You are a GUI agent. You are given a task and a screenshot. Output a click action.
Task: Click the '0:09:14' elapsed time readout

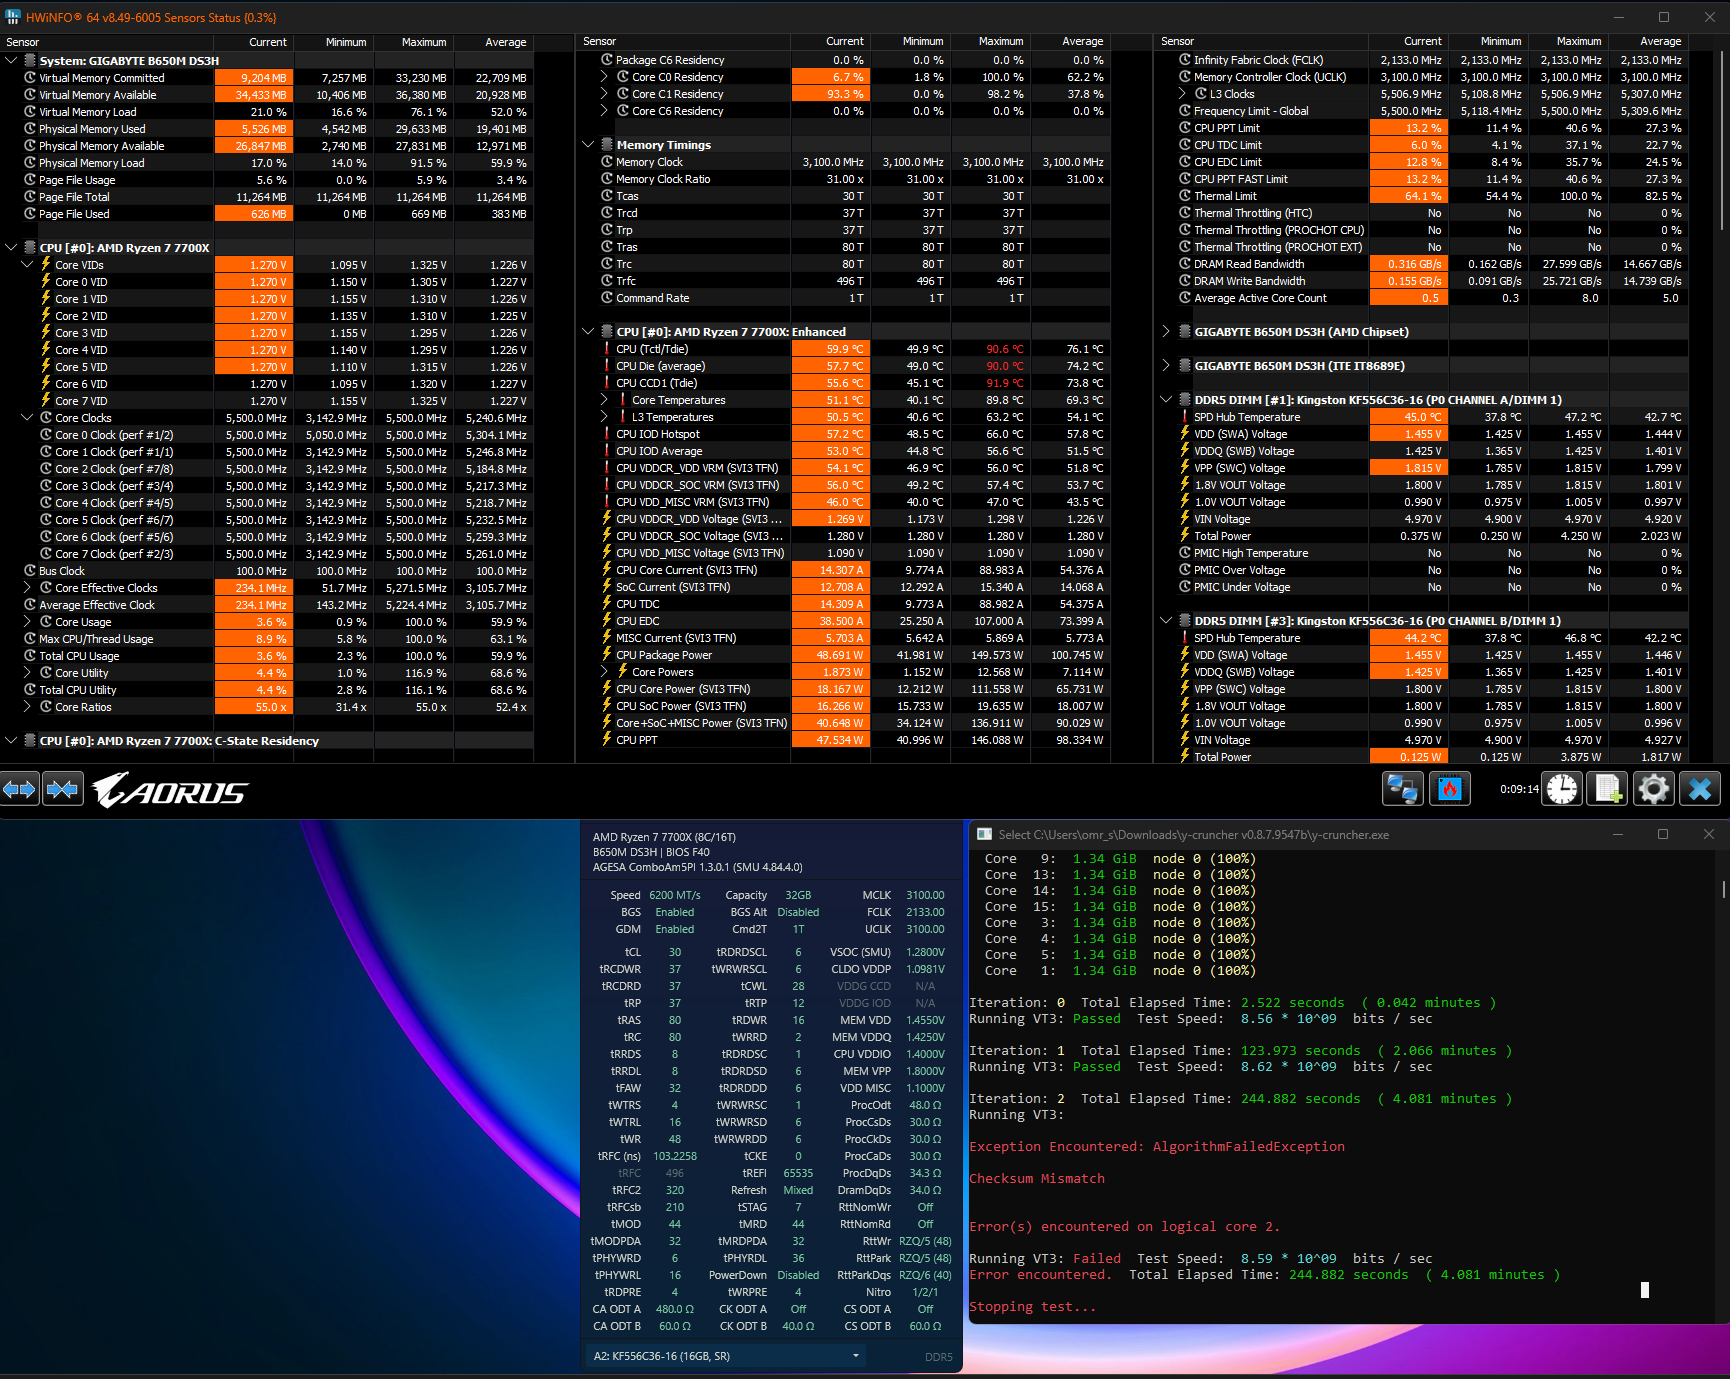click(x=1519, y=789)
